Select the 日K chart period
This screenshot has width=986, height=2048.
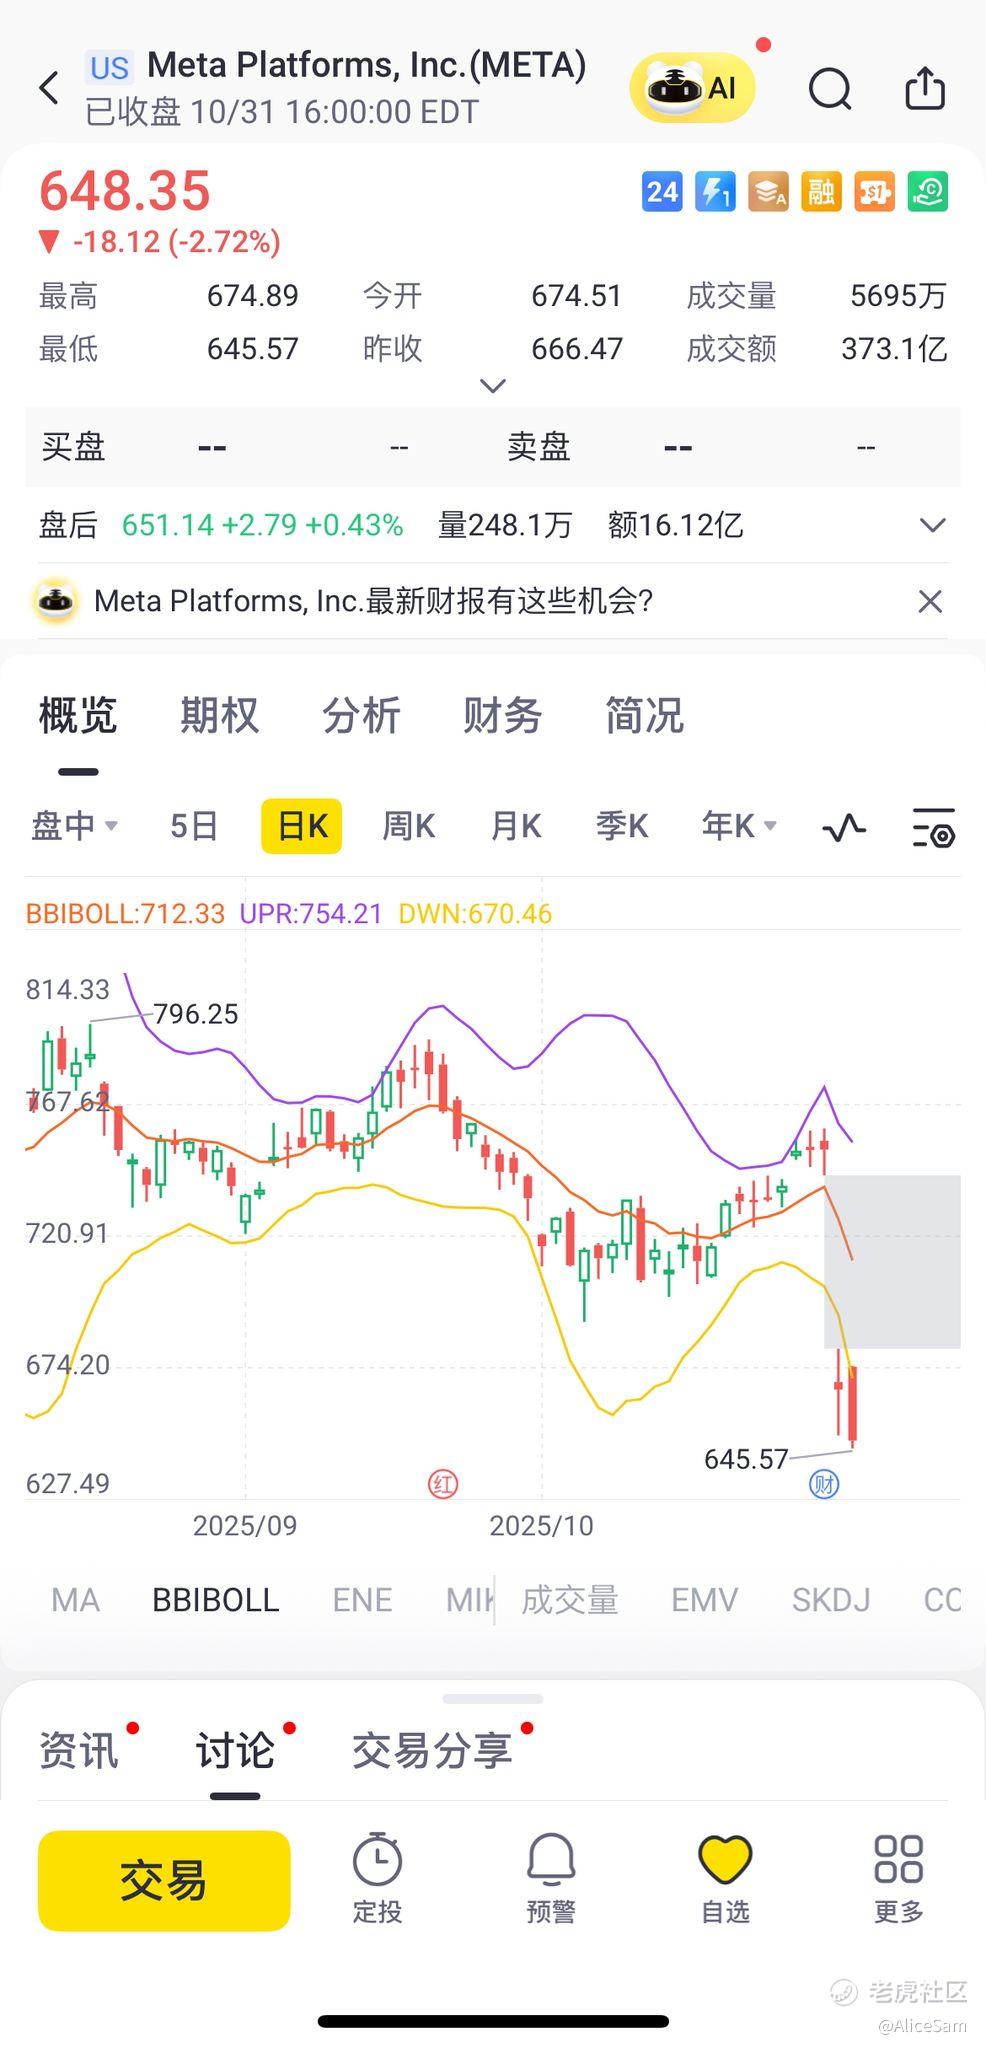(x=302, y=826)
